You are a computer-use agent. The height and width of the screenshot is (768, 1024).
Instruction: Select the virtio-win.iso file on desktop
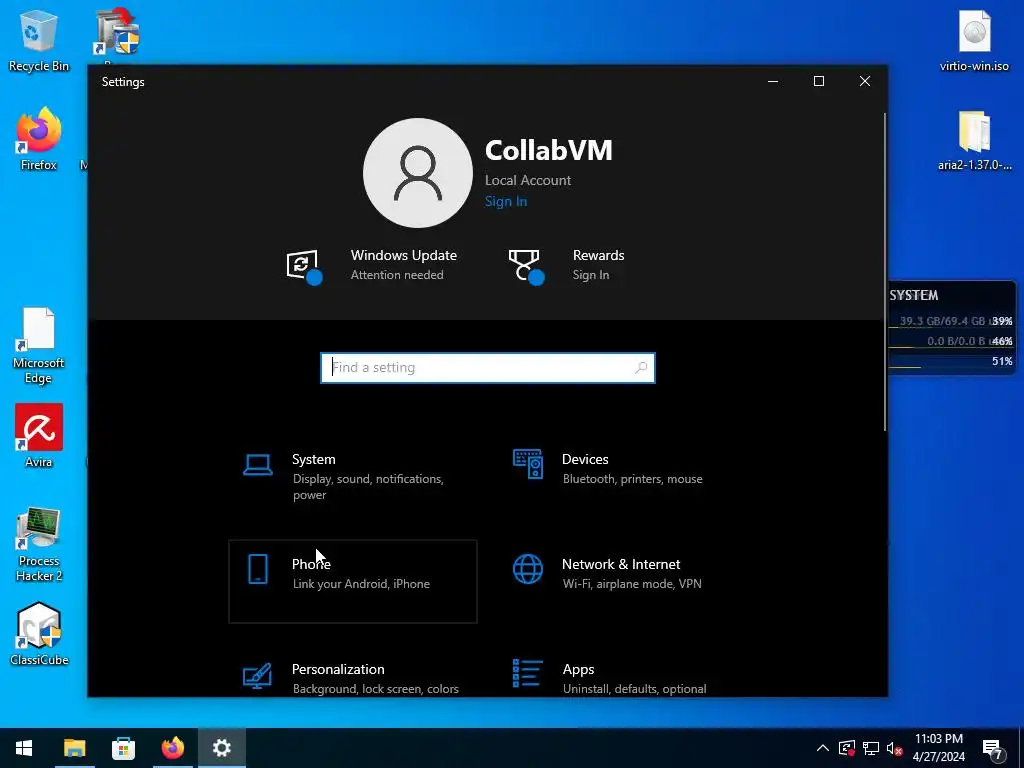(974, 40)
